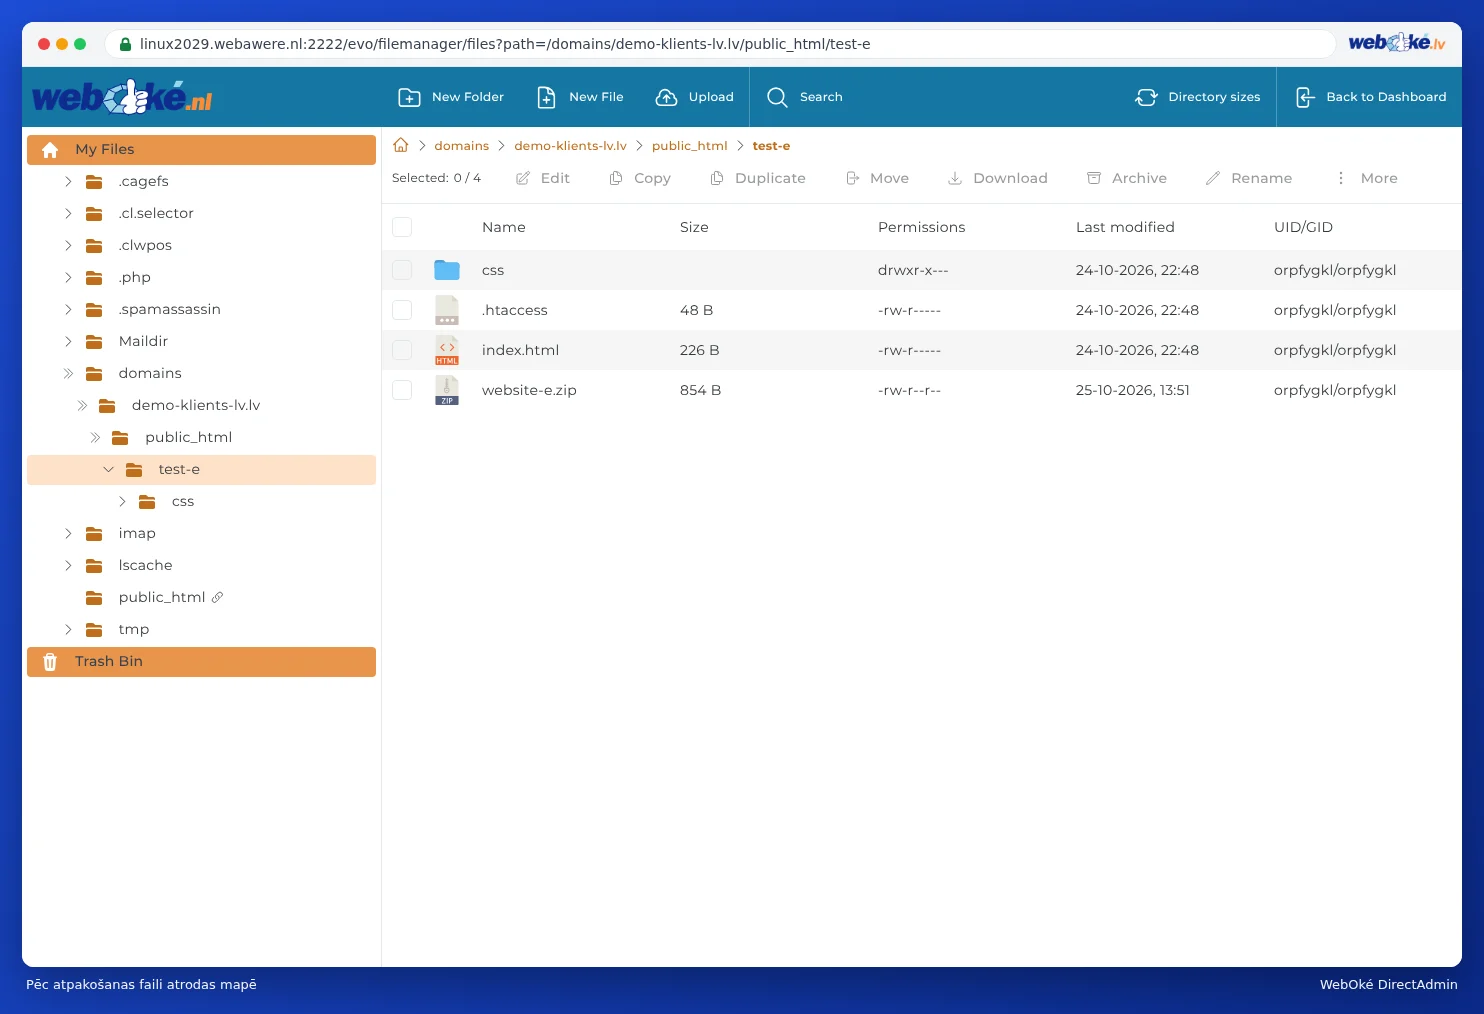Click the New Folder icon
The width and height of the screenshot is (1484, 1014).
tap(409, 97)
